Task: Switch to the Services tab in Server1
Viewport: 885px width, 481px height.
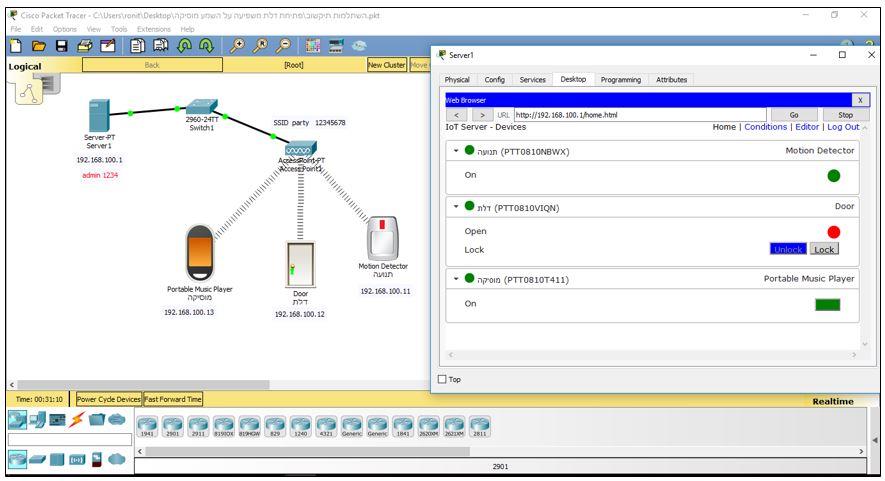Action: (533, 80)
